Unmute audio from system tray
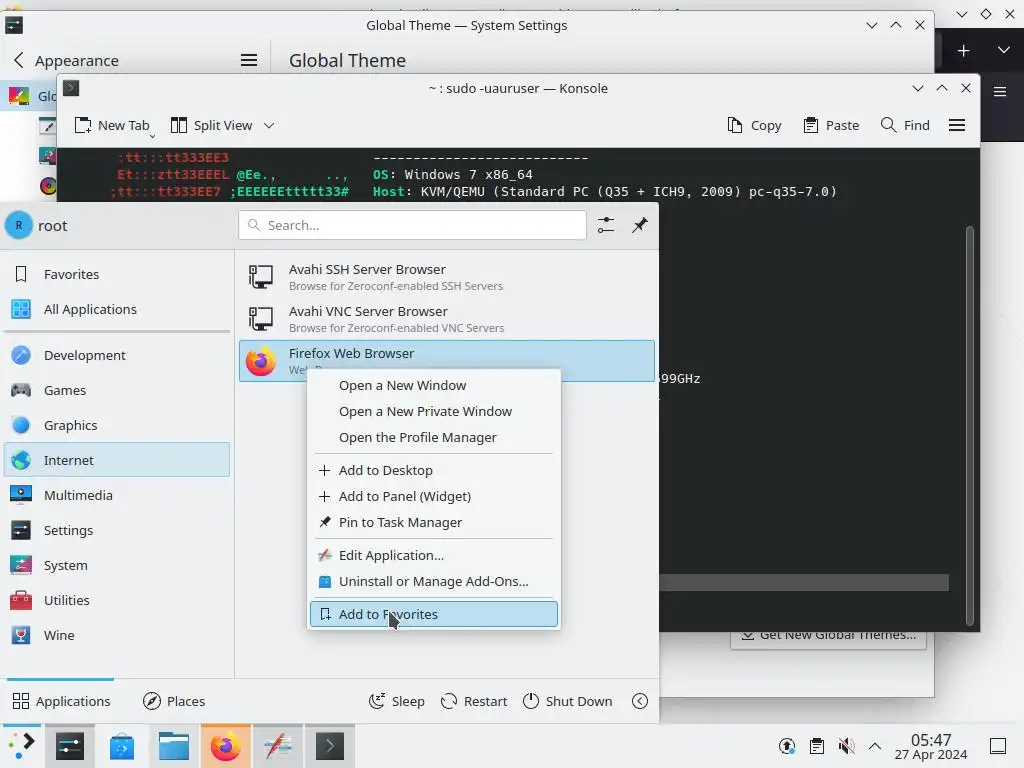 point(846,746)
